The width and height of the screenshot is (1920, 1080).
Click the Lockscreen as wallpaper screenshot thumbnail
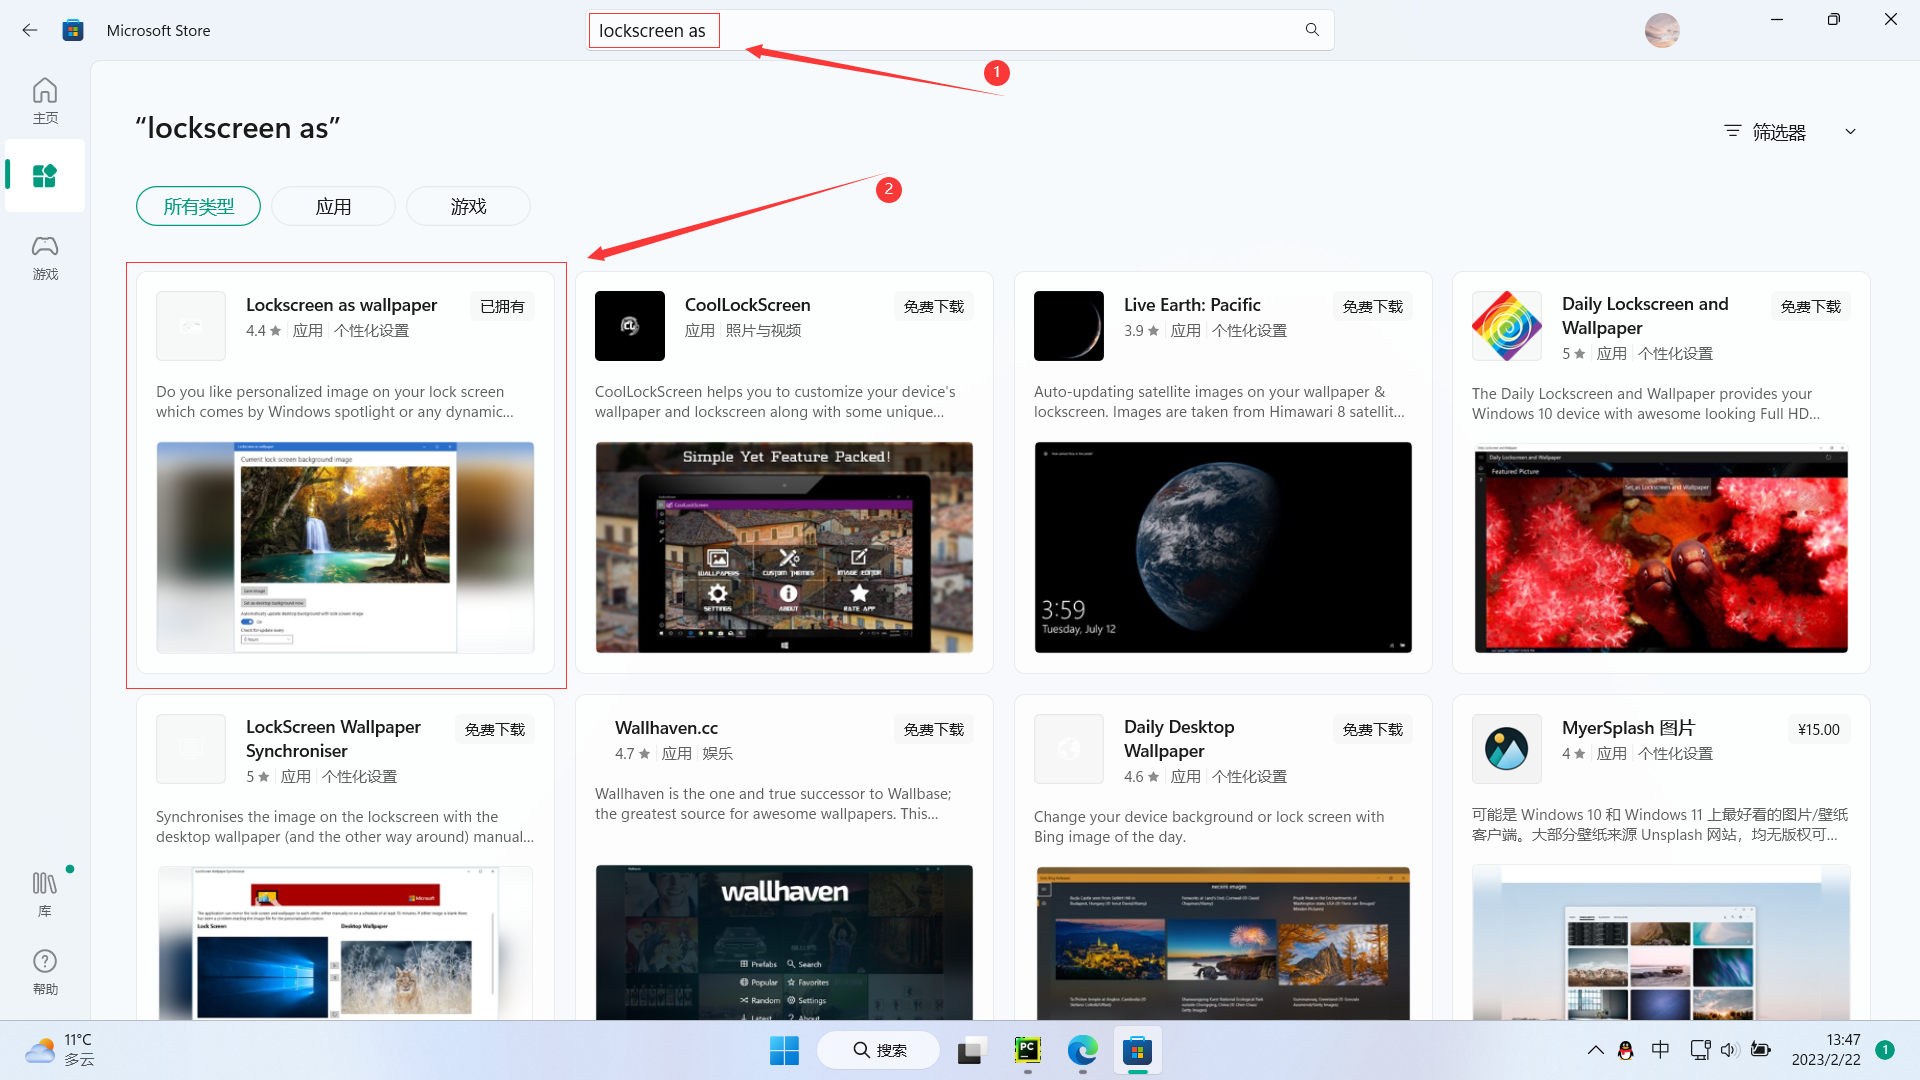point(345,547)
